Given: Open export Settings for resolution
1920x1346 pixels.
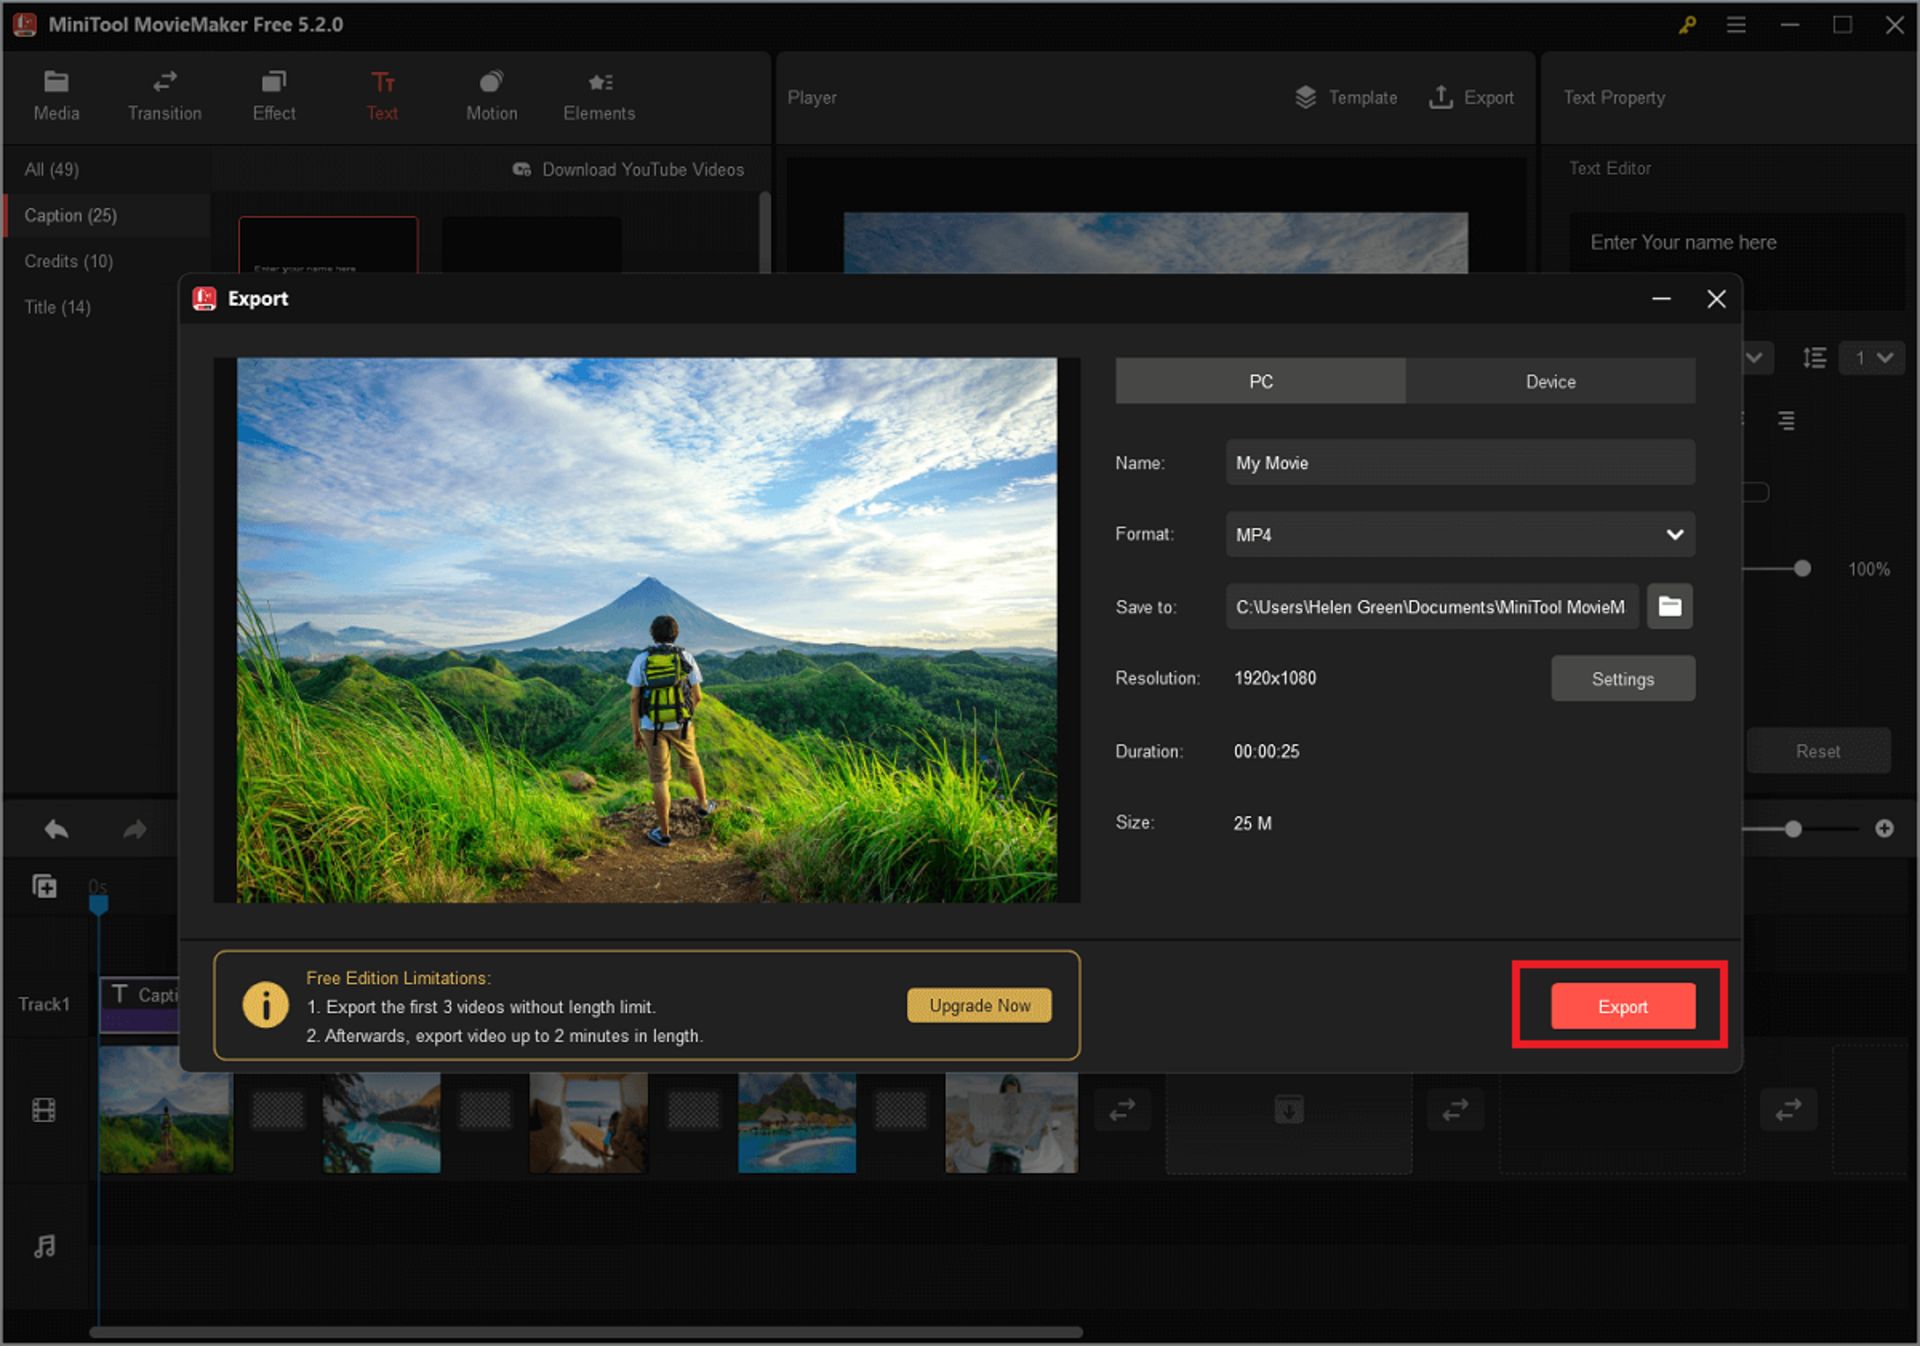Looking at the screenshot, I should click(x=1622, y=679).
